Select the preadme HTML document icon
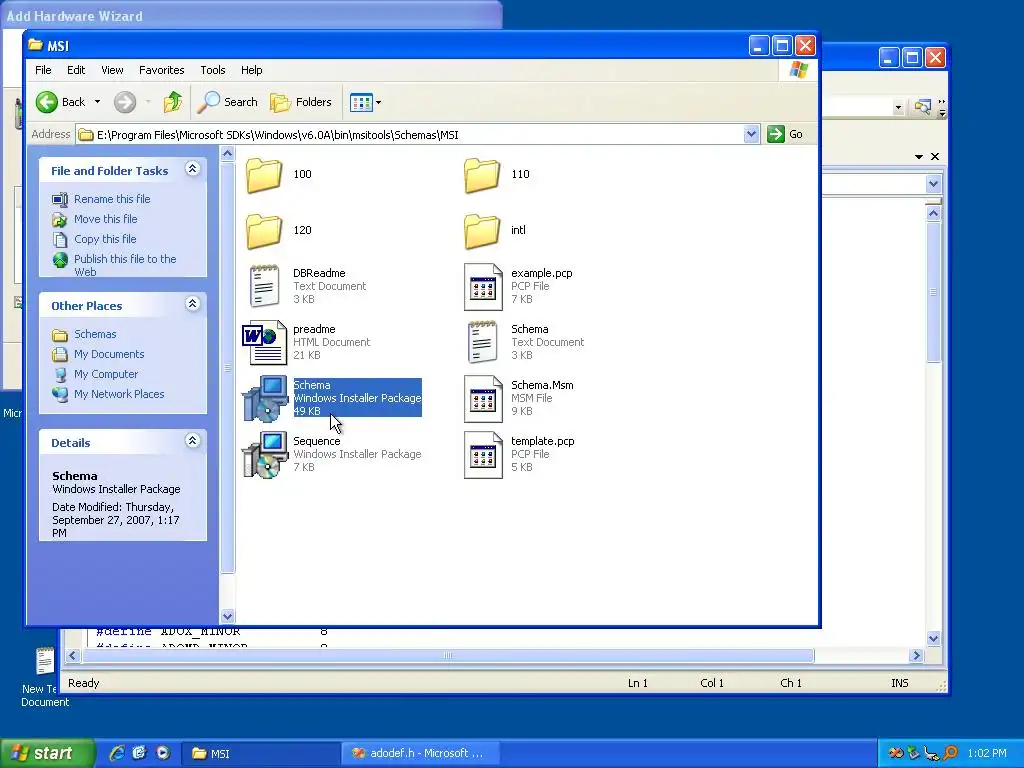Viewport: 1024px width, 768px height. (x=264, y=343)
